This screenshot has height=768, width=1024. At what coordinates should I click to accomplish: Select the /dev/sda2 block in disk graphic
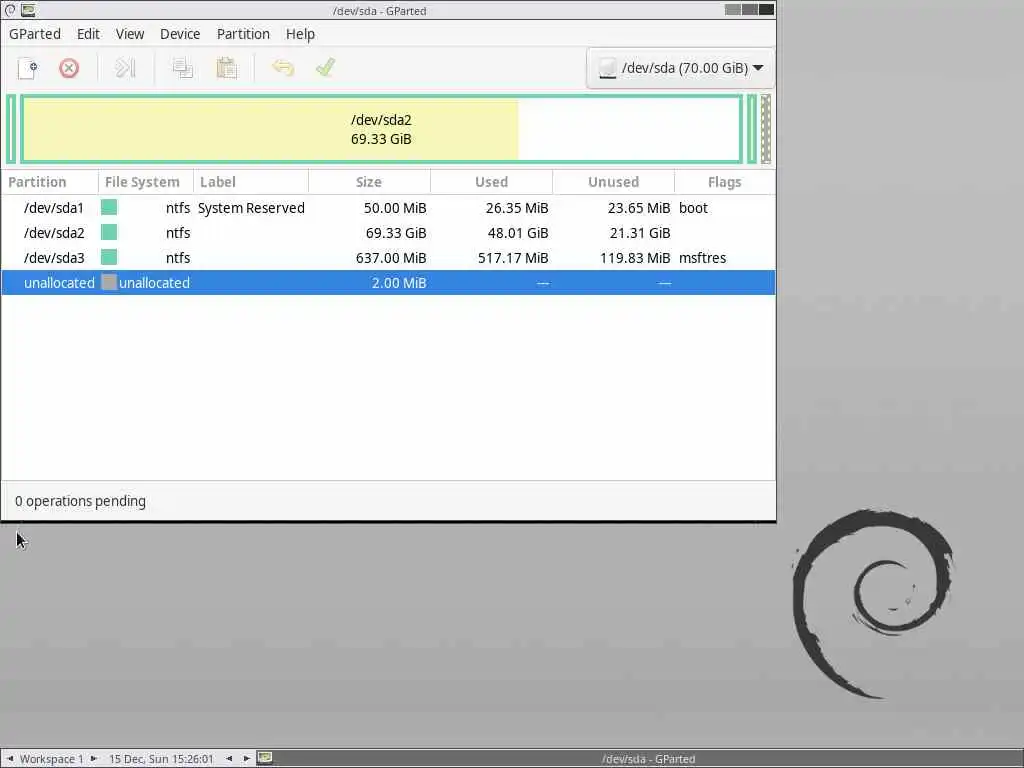click(381, 129)
